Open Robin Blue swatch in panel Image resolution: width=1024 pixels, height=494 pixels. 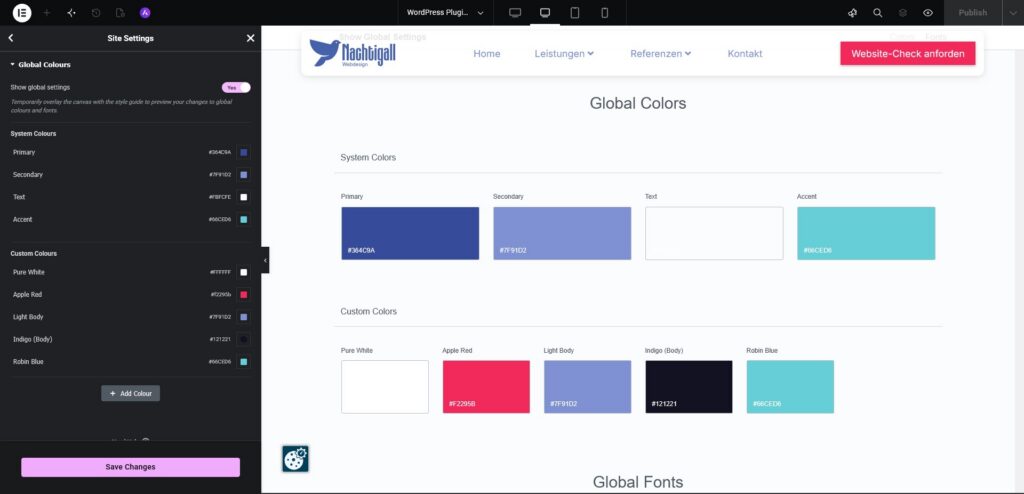[244, 361]
